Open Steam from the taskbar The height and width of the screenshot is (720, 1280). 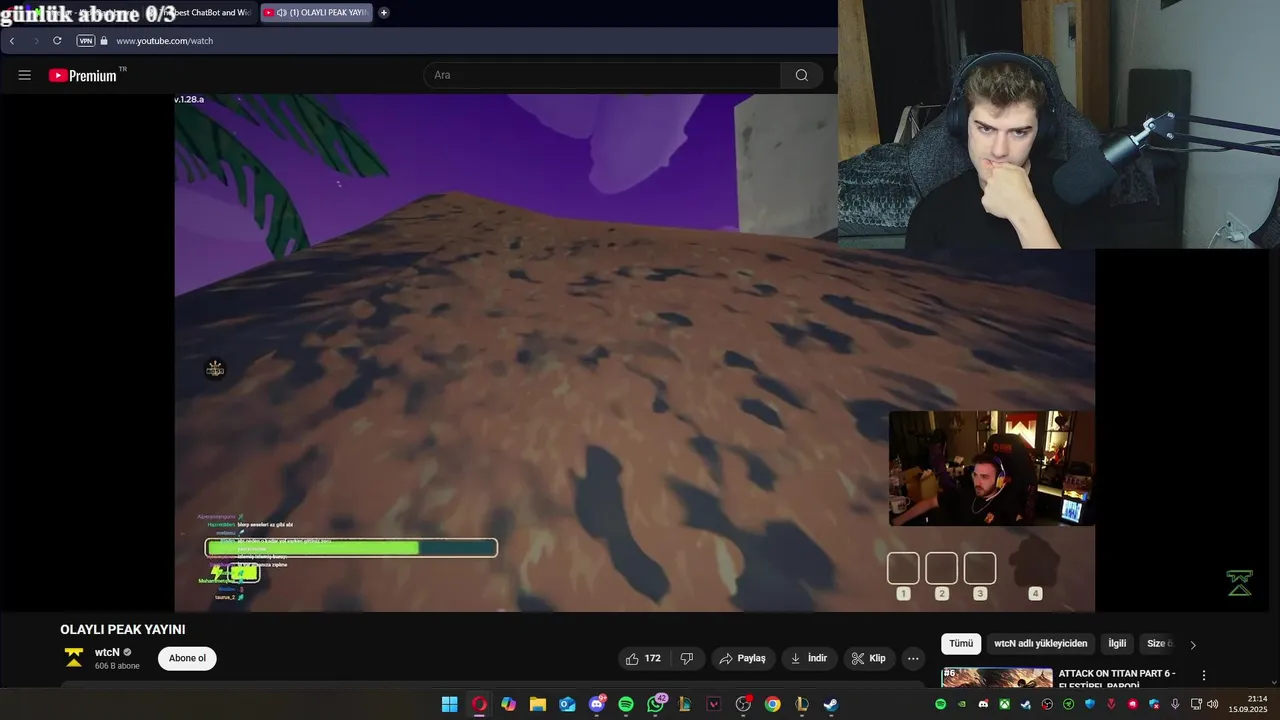(x=831, y=704)
